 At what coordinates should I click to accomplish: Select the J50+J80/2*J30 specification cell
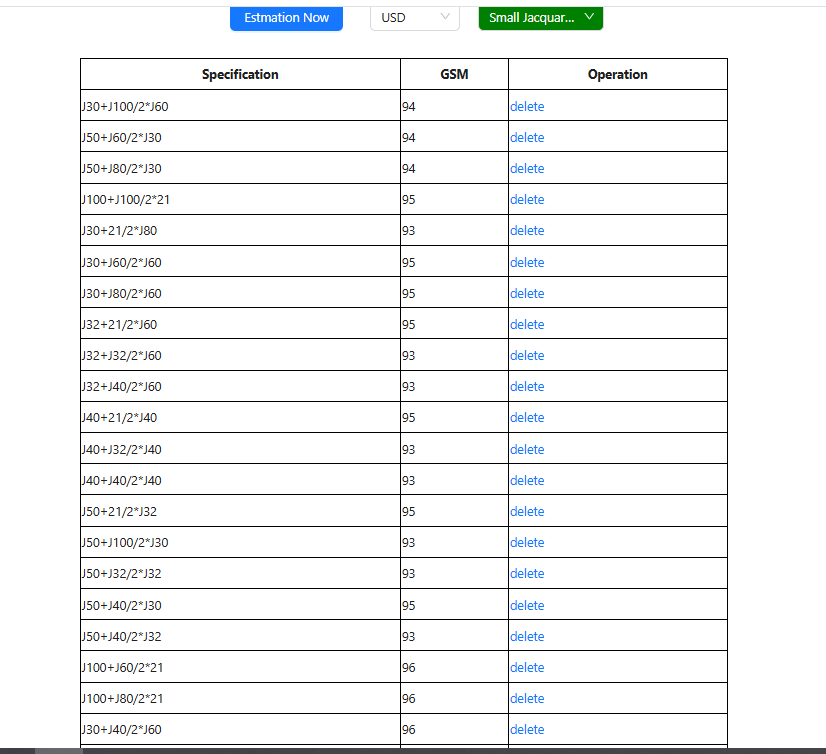pyautogui.click(x=240, y=168)
